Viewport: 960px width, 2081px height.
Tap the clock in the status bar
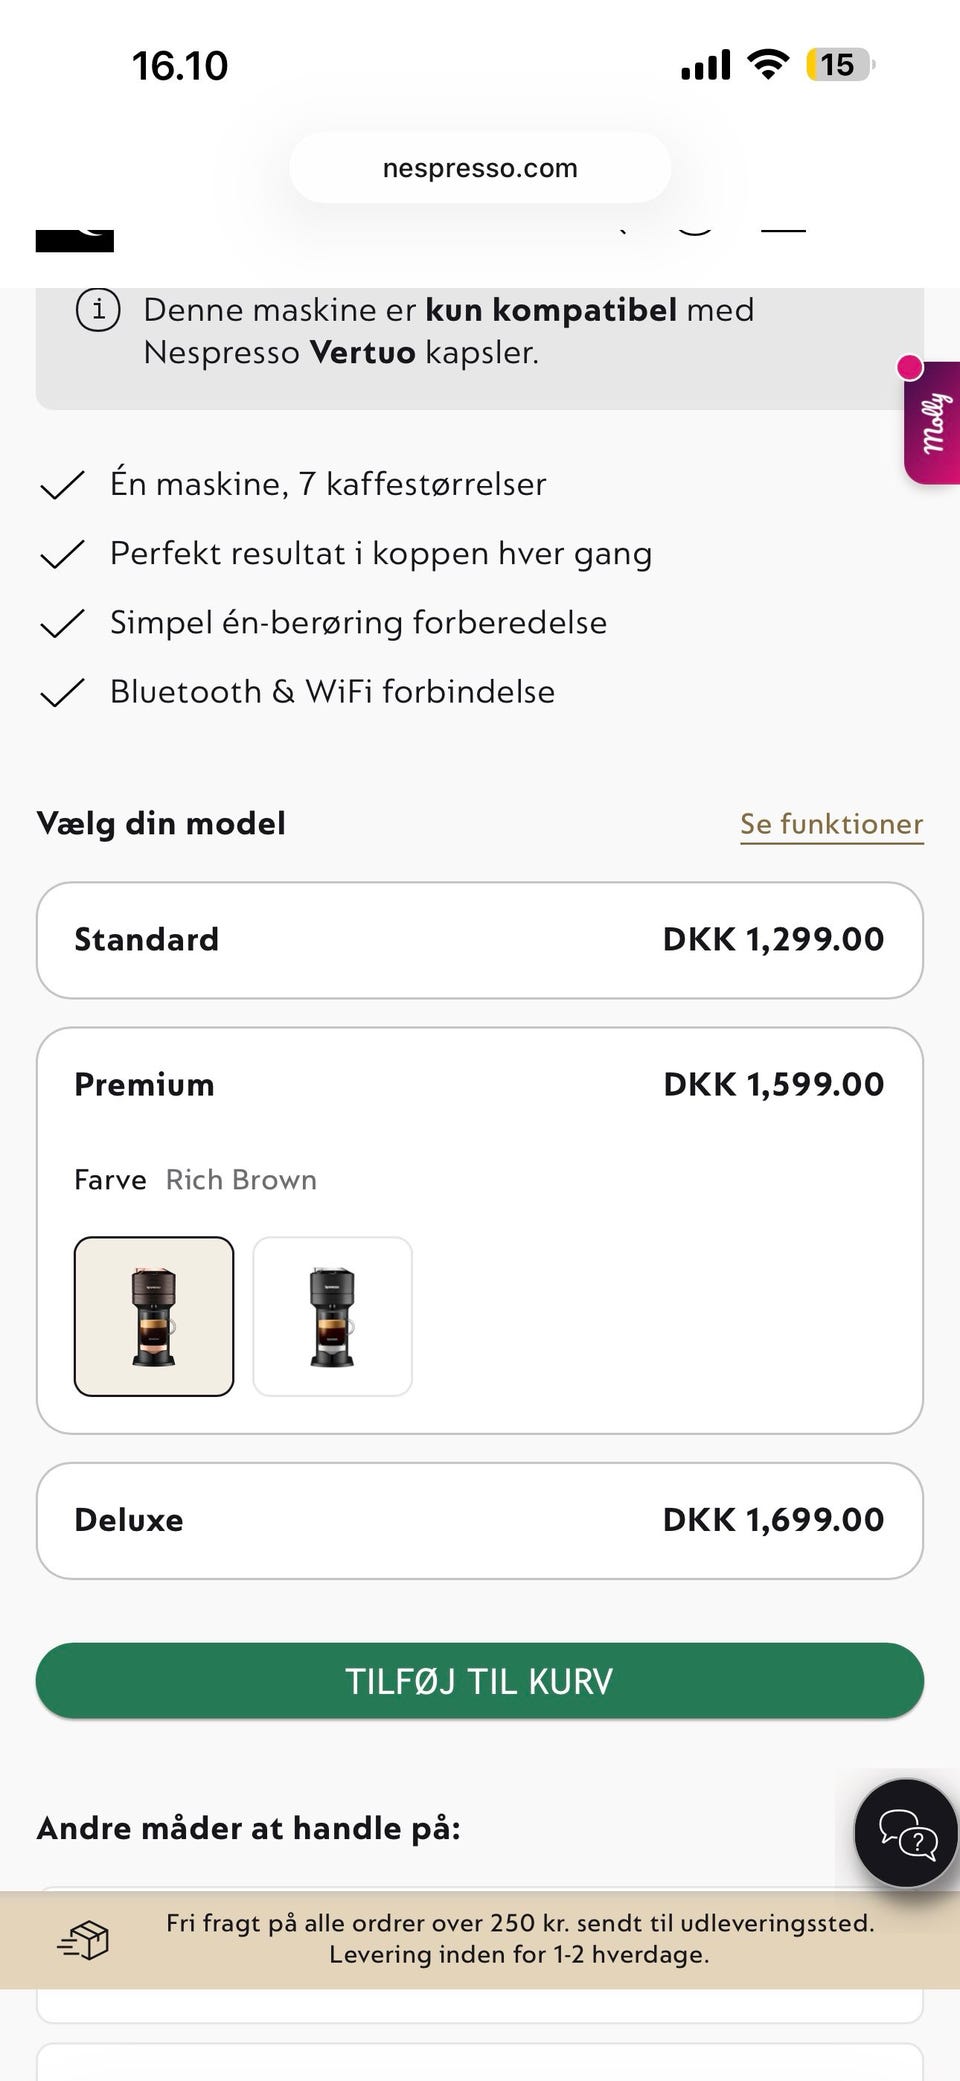(x=180, y=66)
